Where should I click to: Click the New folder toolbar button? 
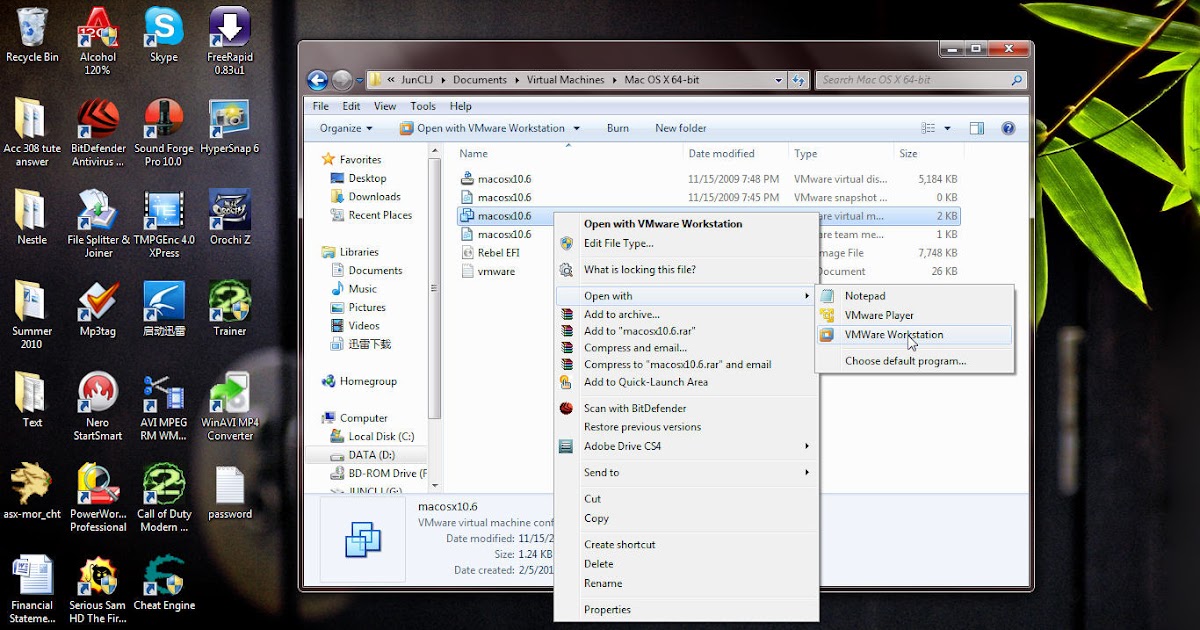[x=681, y=128]
